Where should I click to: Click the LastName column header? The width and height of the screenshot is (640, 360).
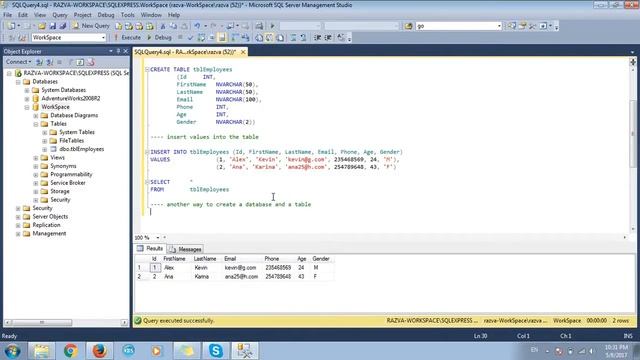205,259
